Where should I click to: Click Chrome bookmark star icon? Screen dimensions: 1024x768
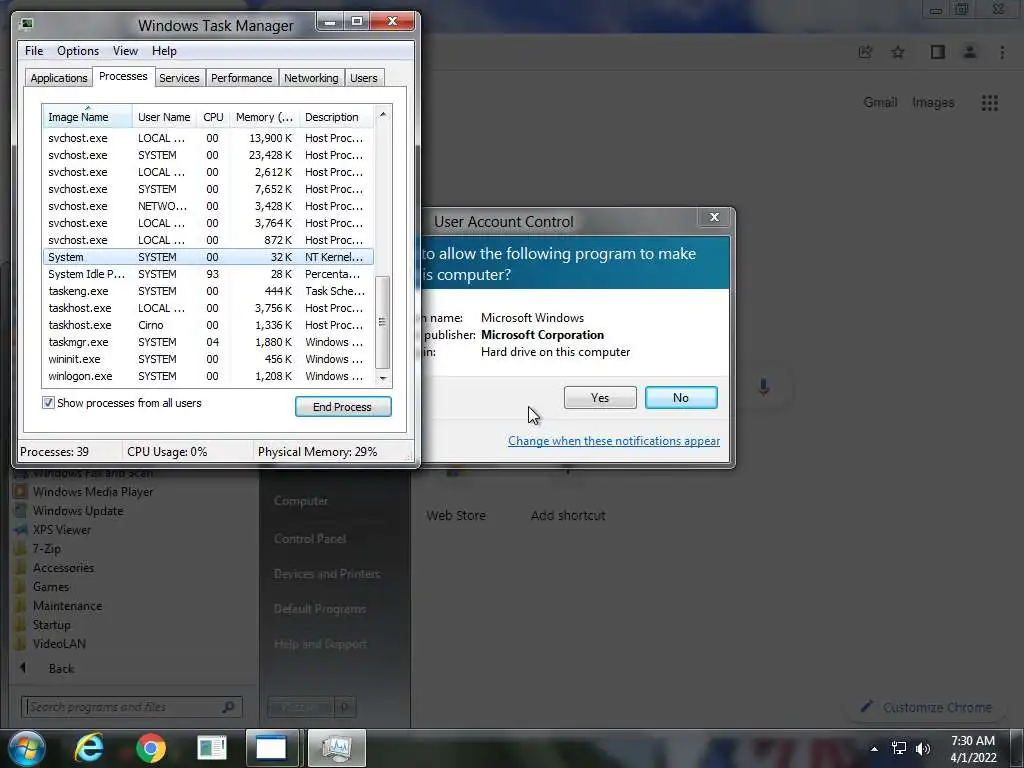coord(898,52)
